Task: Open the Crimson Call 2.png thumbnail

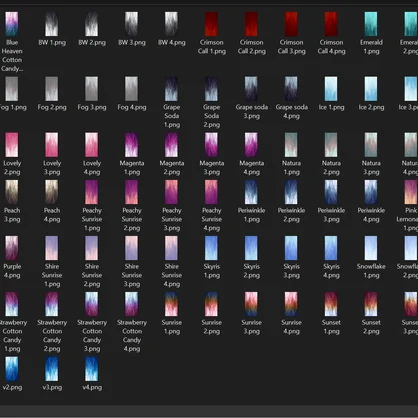Action: [252, 24]
